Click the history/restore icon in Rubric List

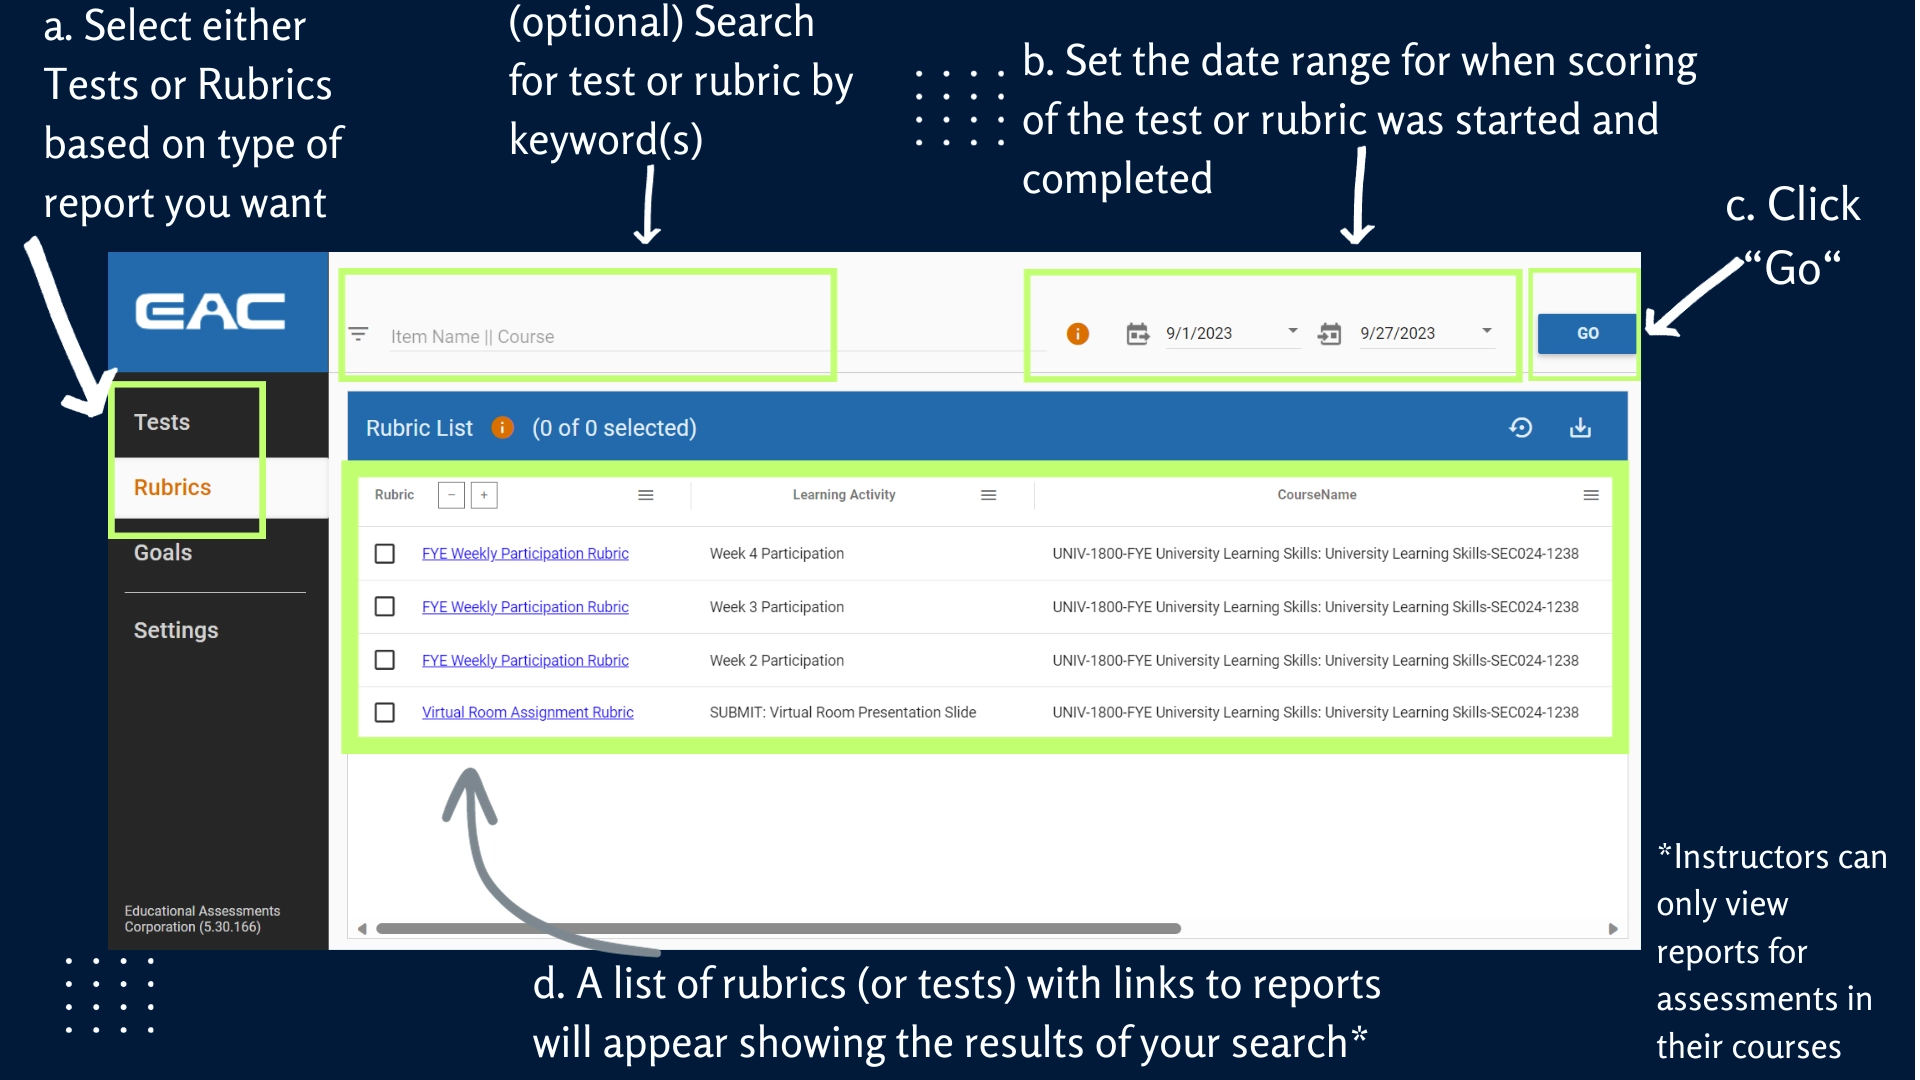coord(1520,426)
